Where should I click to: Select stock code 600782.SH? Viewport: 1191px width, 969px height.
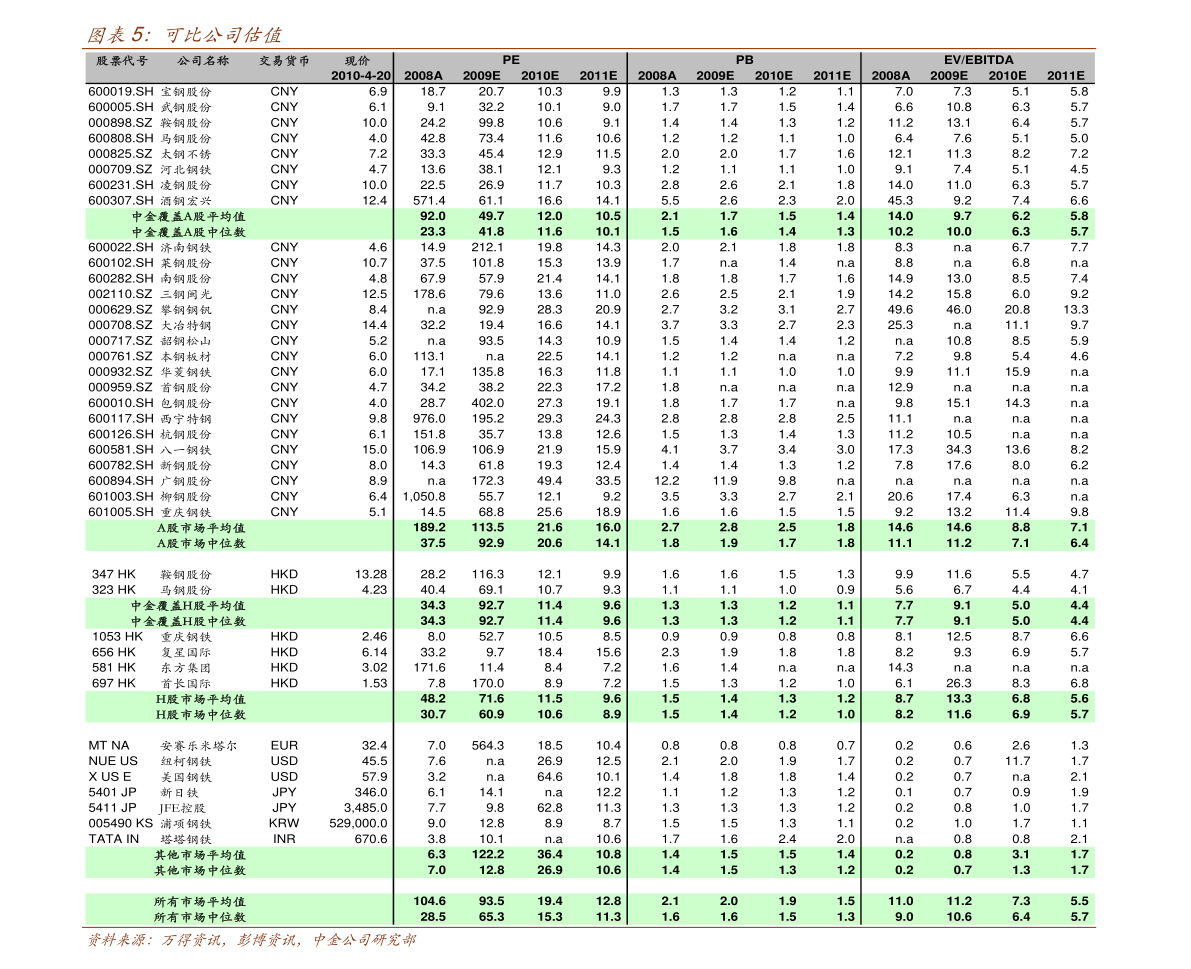coord(120,466)
